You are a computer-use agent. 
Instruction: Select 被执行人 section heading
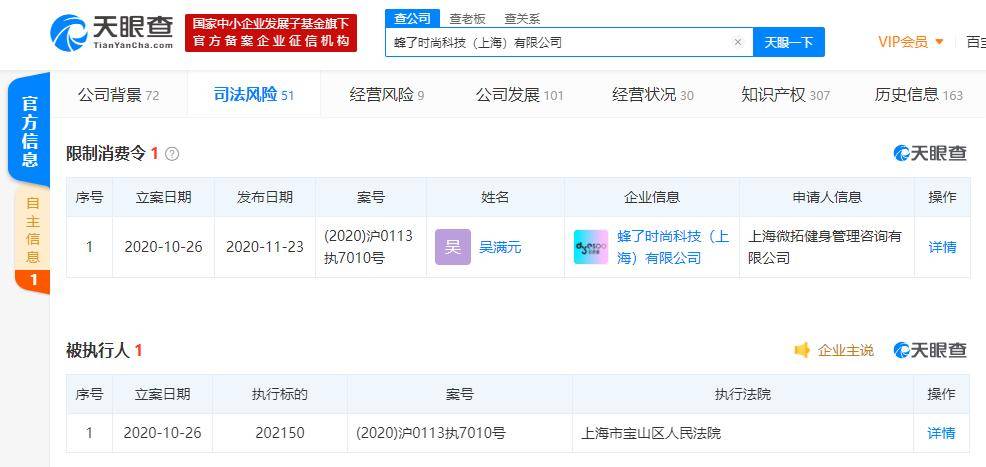(x=98, y=350)
